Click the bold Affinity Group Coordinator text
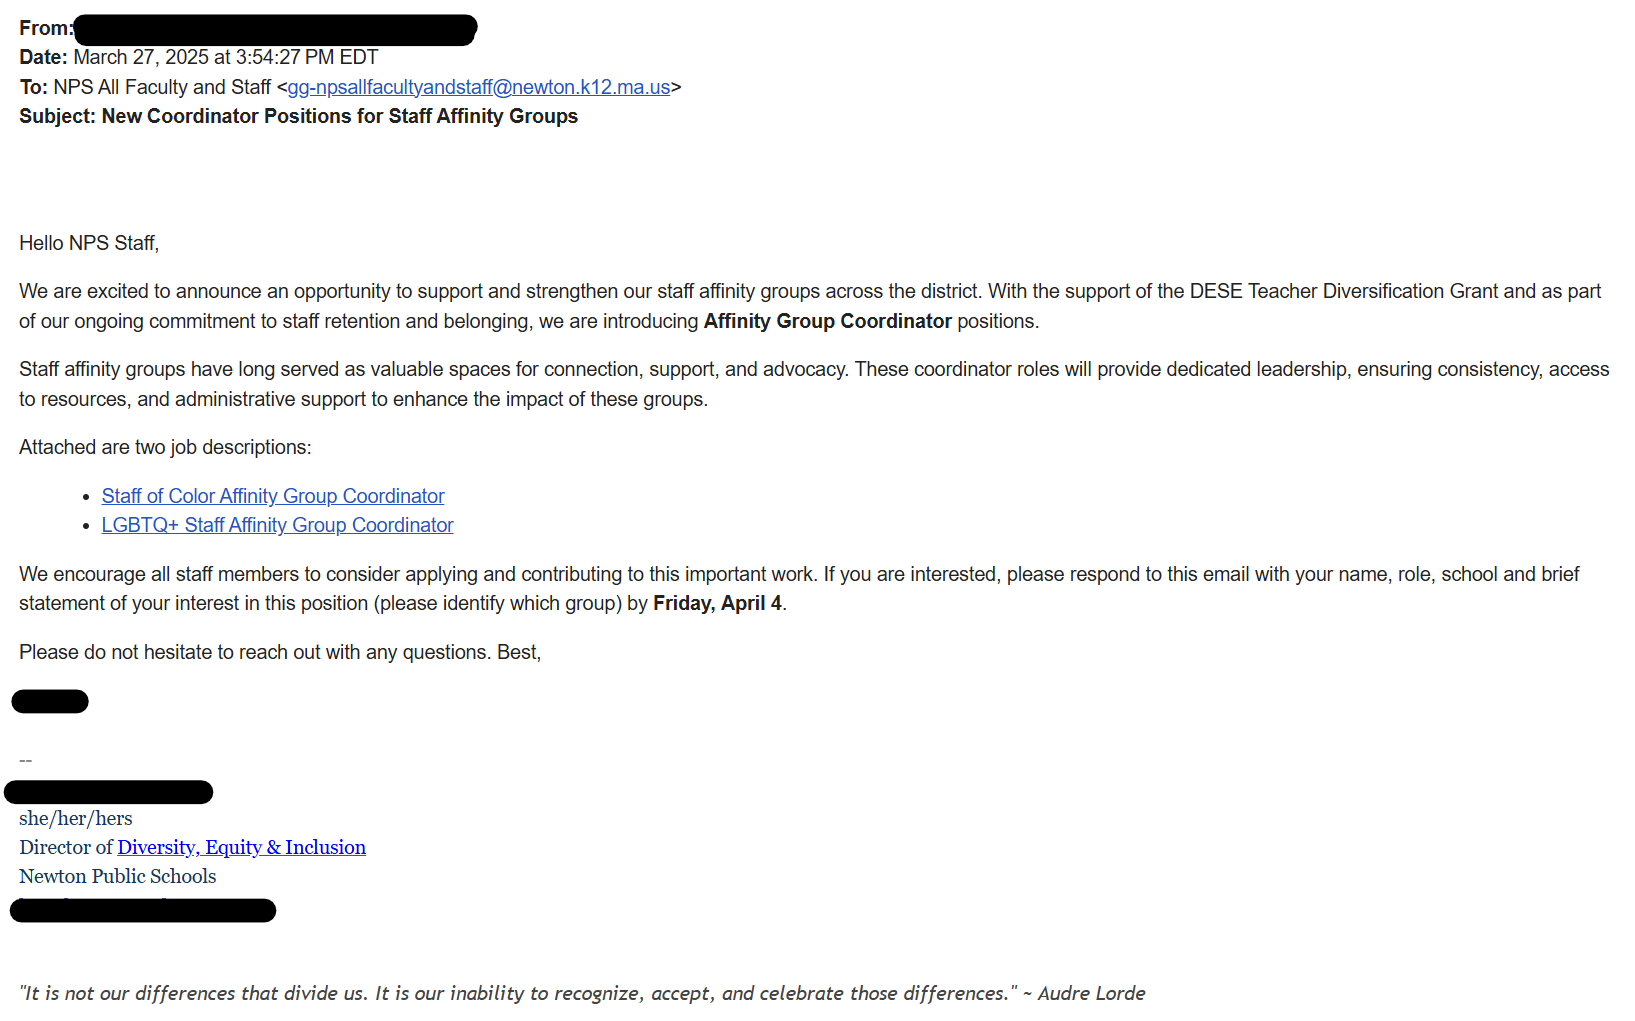This screenshot has height=1021, width=1635. [827, 321]
